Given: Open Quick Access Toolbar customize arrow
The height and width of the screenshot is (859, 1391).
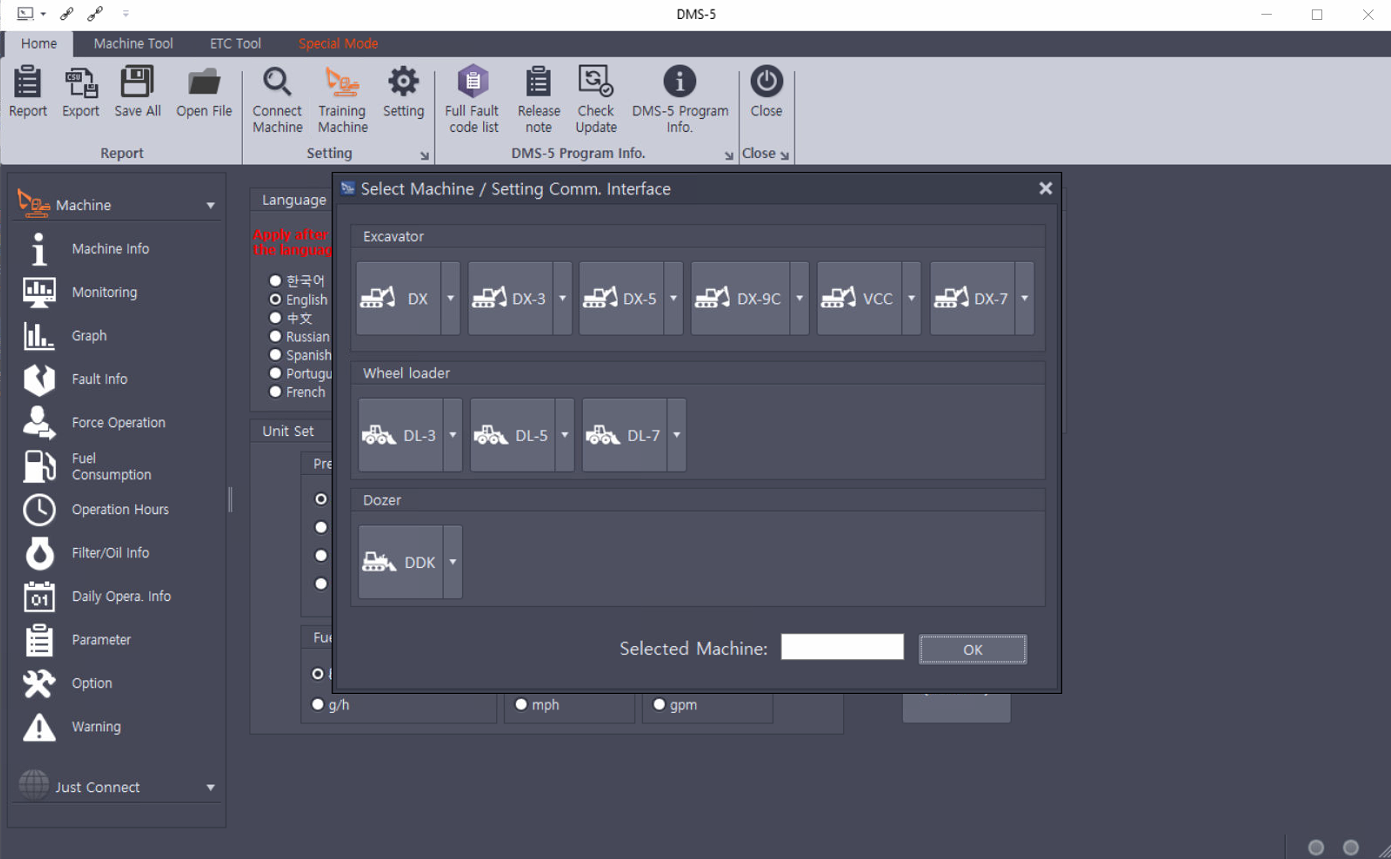Looking at the screenshot, I should tap(125, 14).
